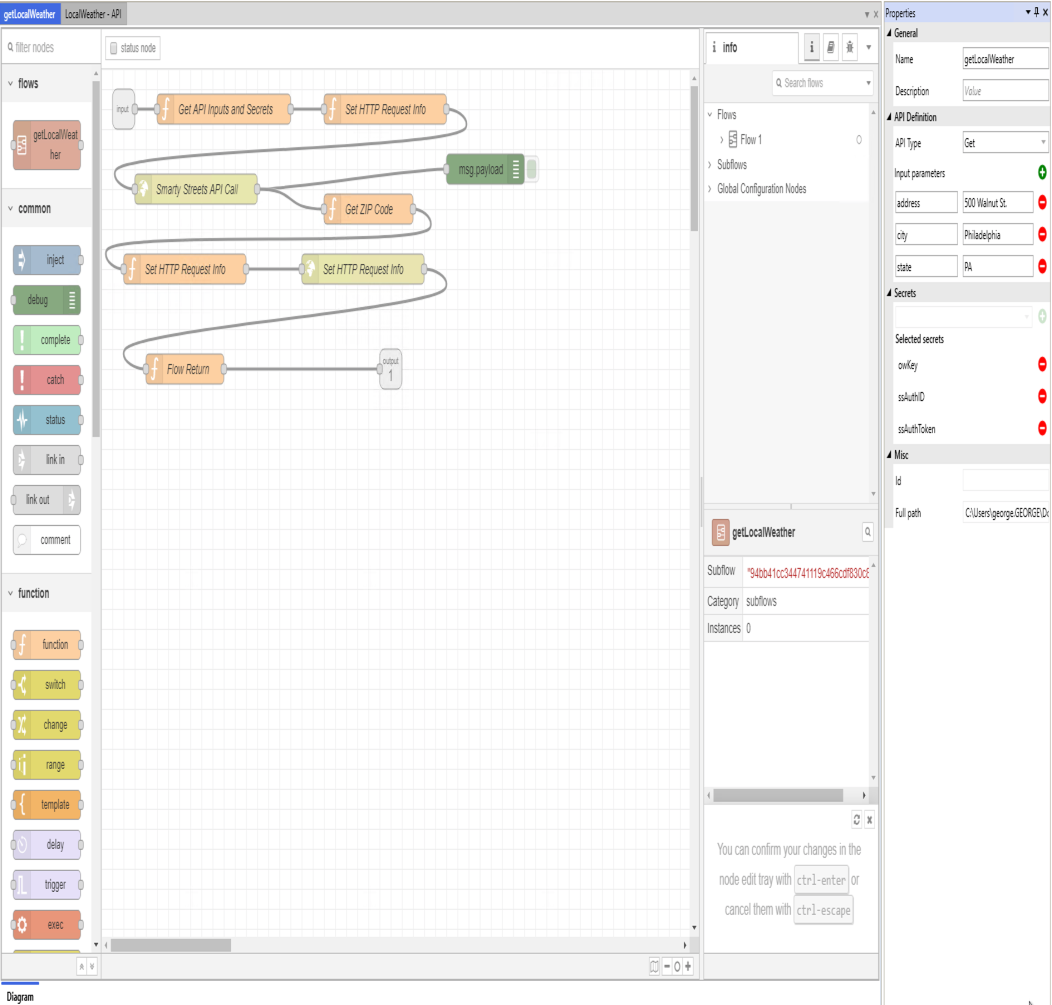Click the green add input parameter button
Screen dimensions: 1052x1005
click(1042, 173)
